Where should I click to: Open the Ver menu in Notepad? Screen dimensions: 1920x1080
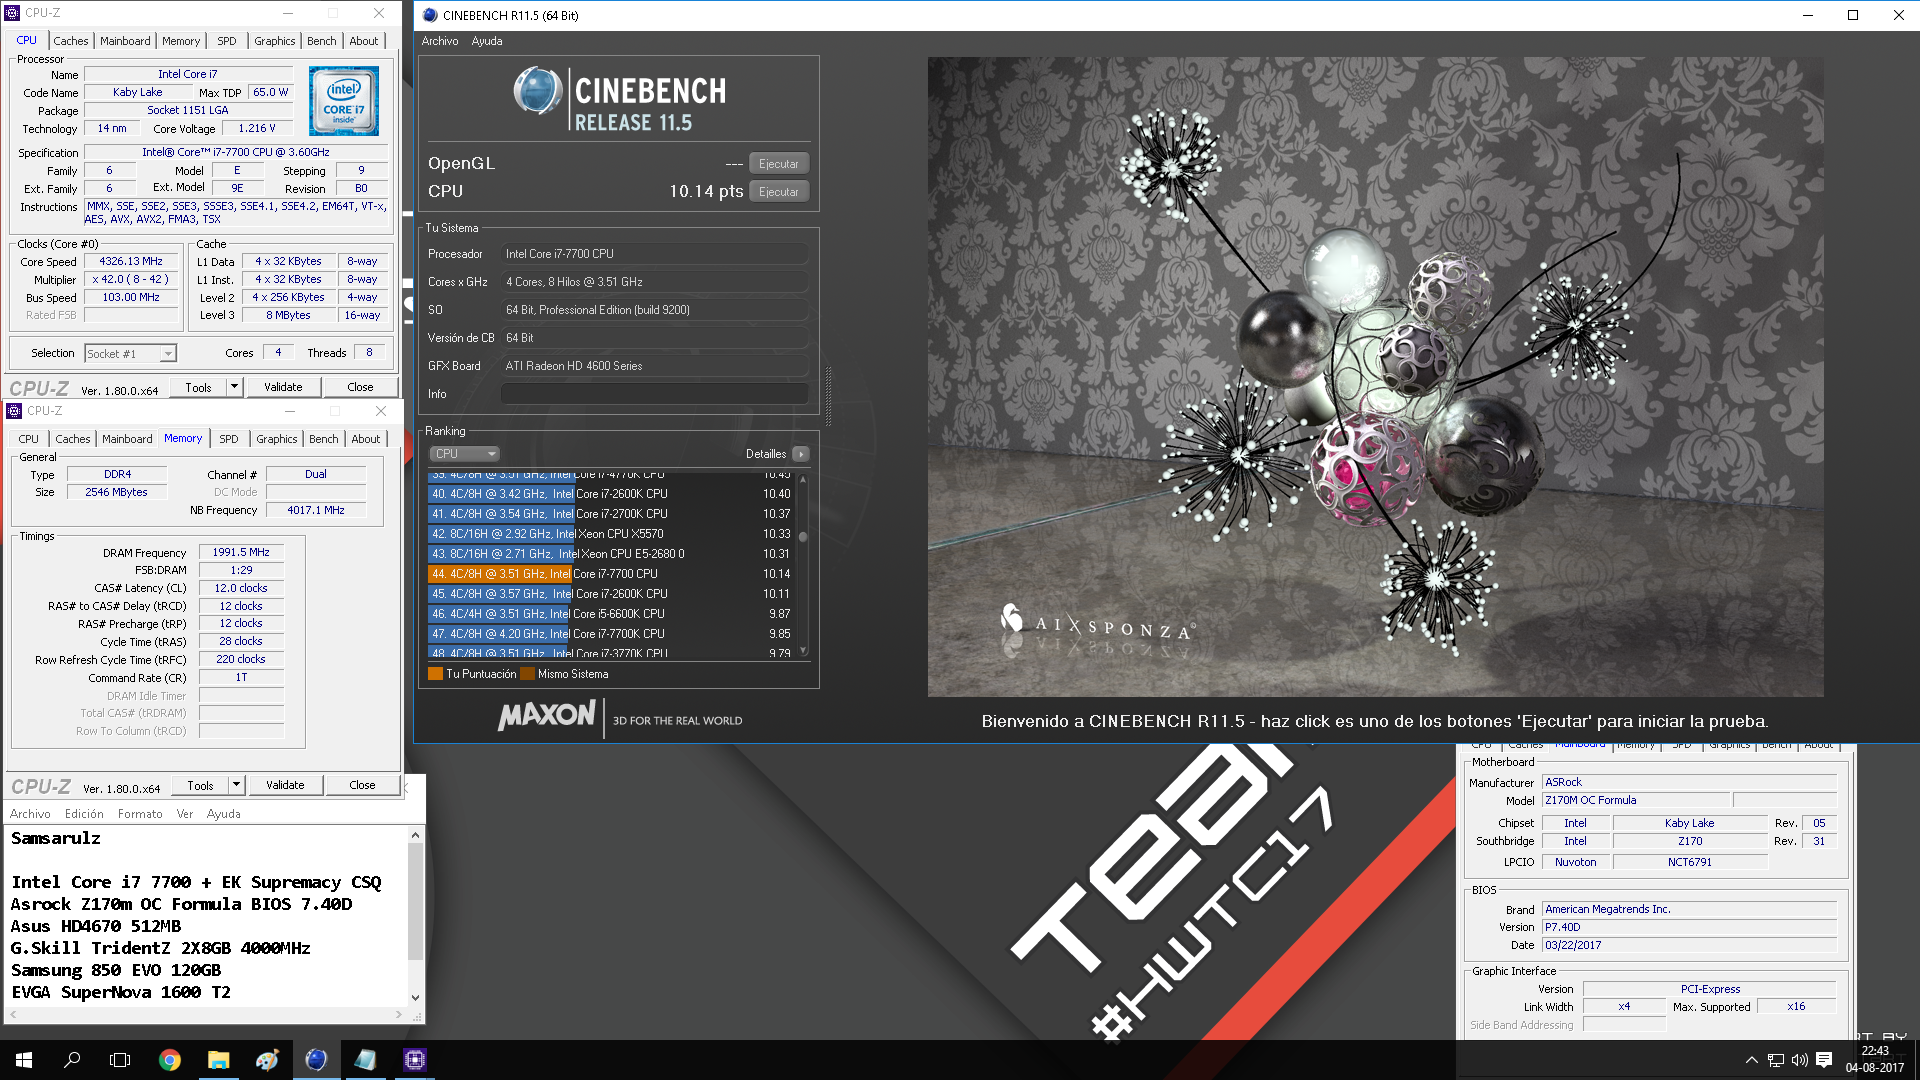pyautogui.click(x=185, y=814)
